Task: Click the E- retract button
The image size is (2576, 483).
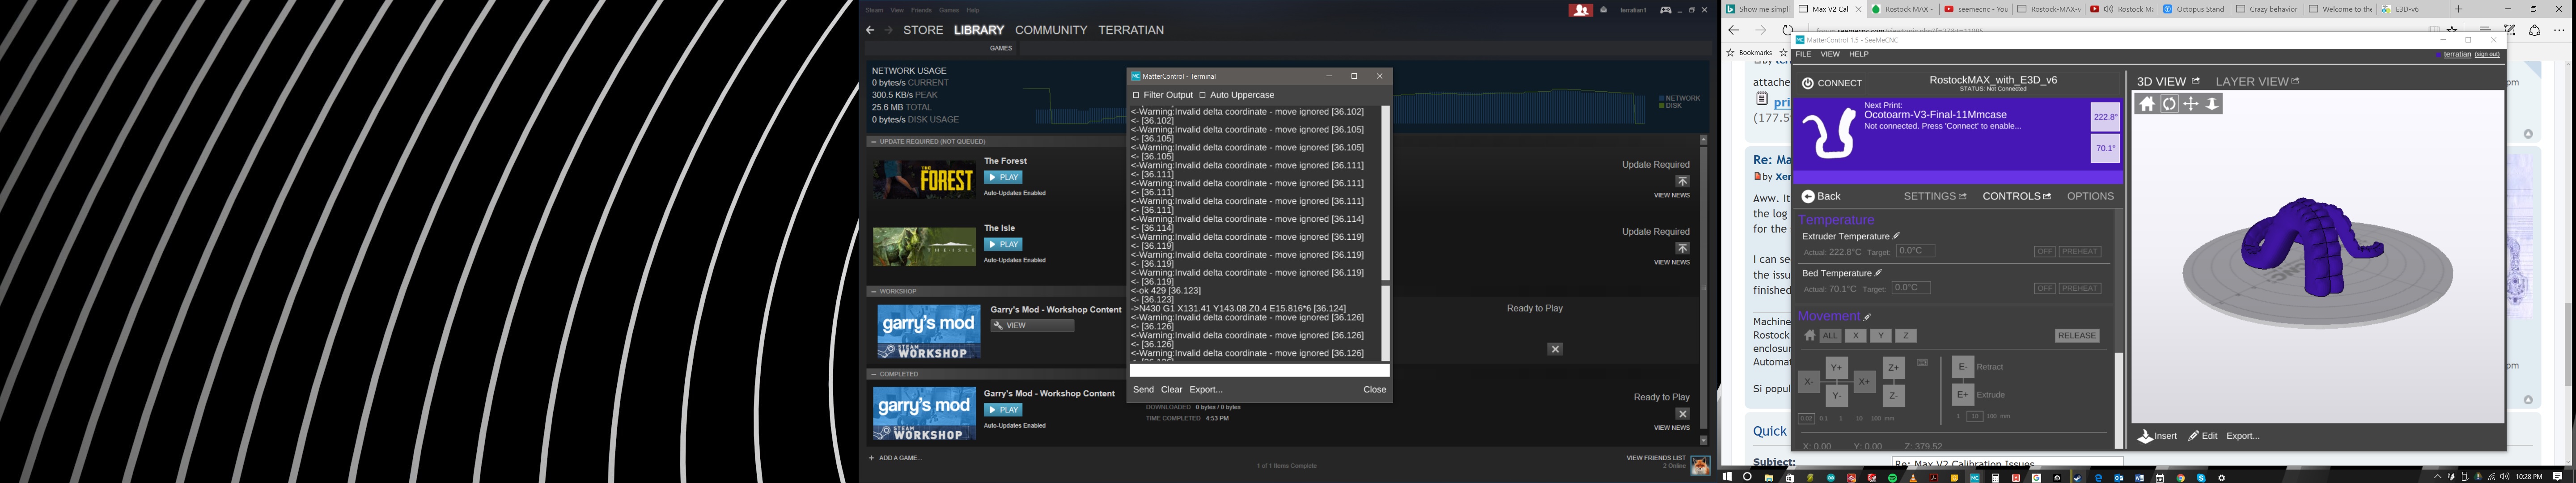Action: click(x=1963, y=367)
